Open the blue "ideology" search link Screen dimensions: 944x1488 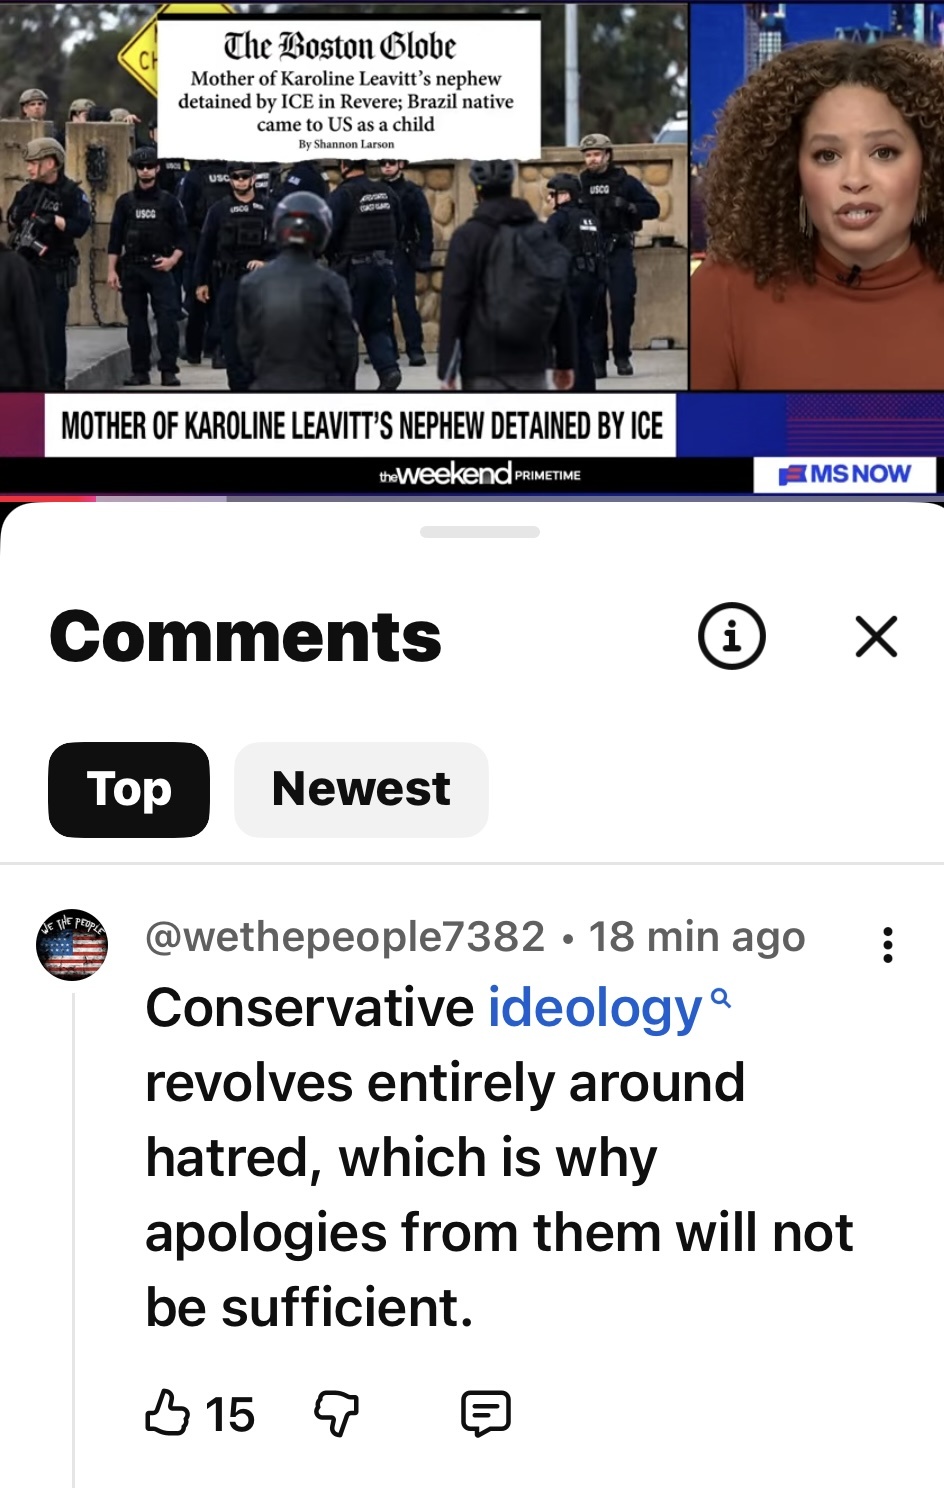pos(595,1008)
